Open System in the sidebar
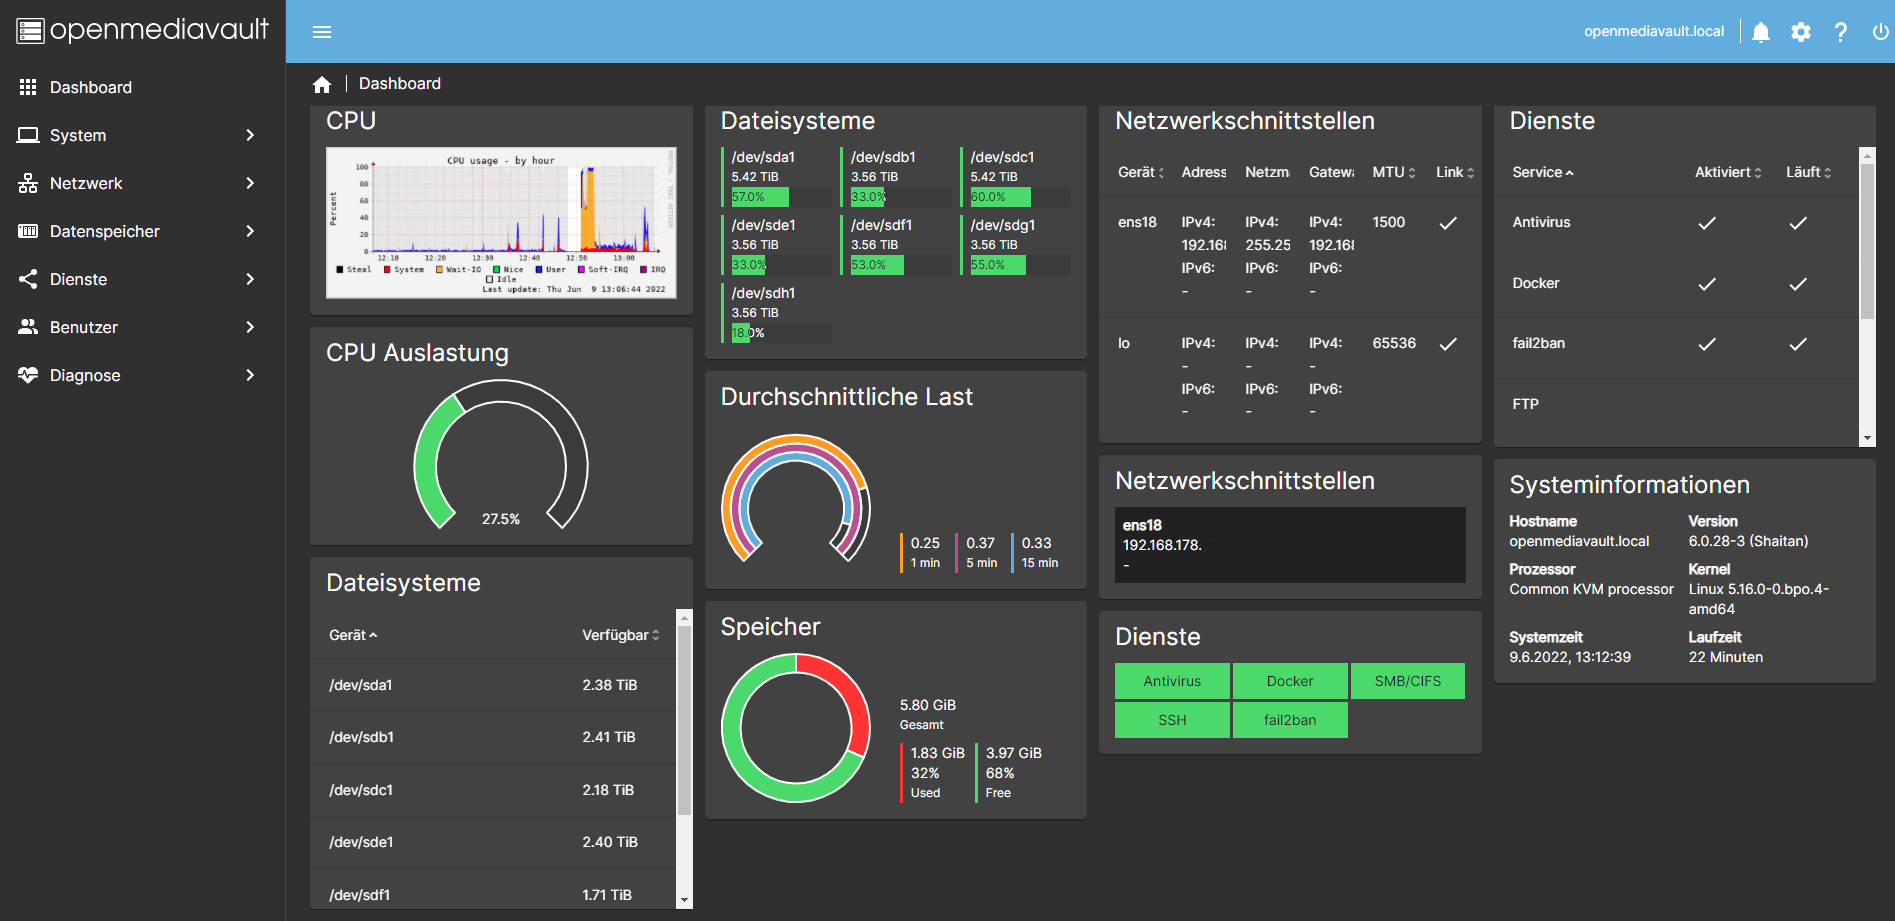The height and width of the screenshot is (921, 1895). point(143,135)
